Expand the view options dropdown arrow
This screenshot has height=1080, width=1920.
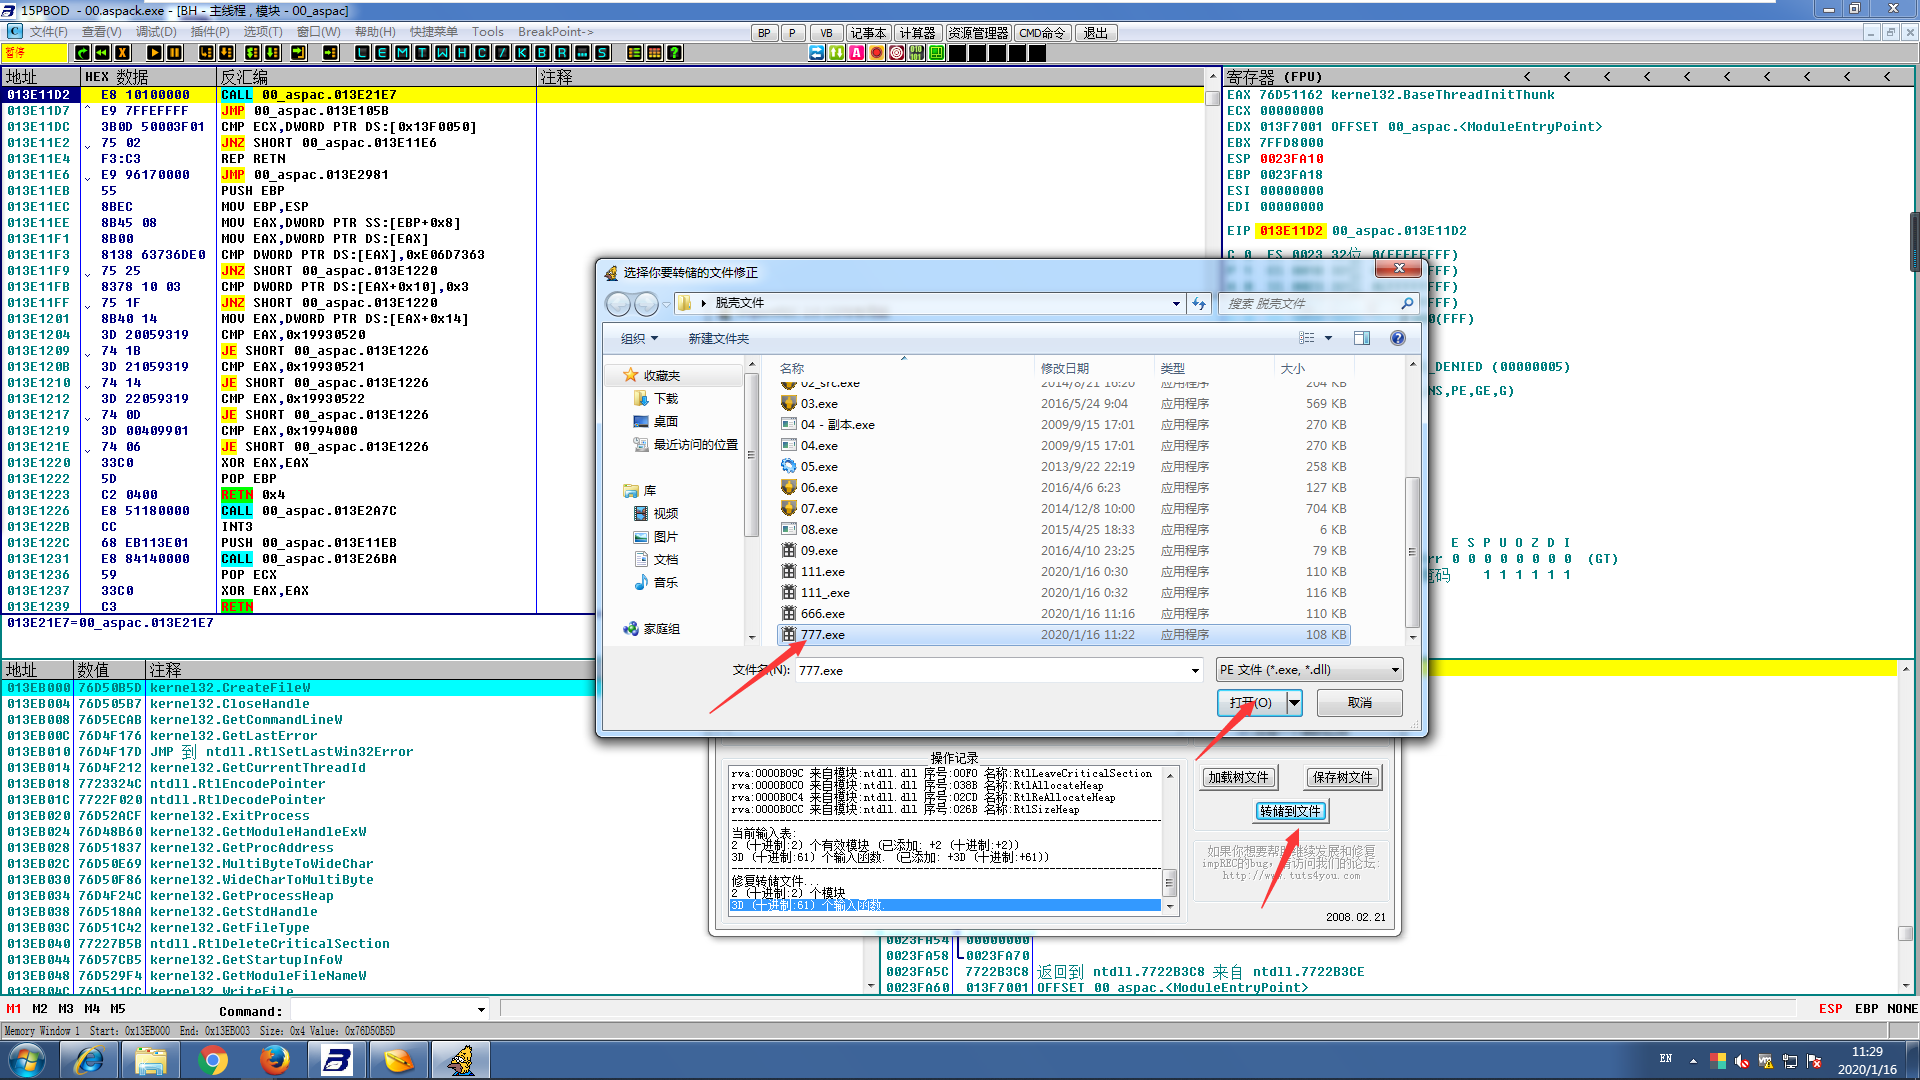(x=1328, y=338)
